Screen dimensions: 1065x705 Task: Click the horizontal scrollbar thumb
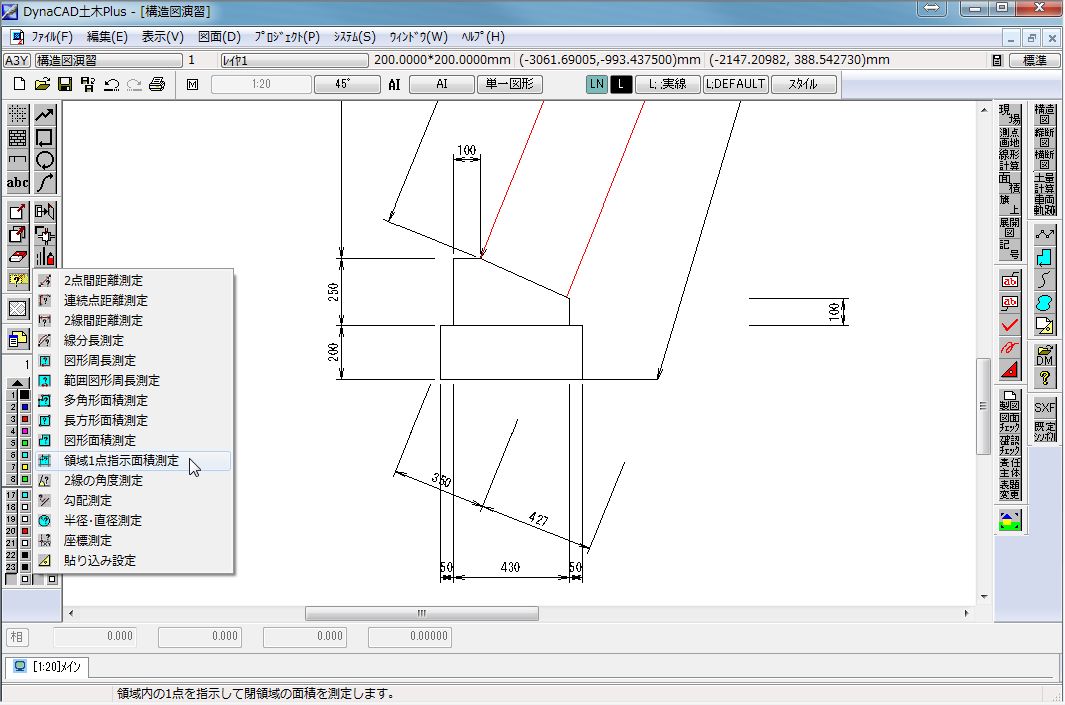click(x=422, y=613)
